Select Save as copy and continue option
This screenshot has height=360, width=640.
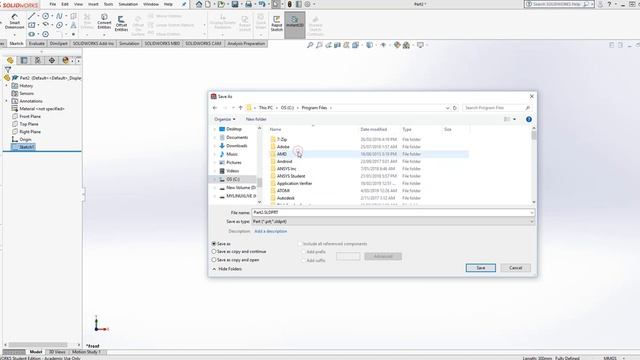pos(214,251)
